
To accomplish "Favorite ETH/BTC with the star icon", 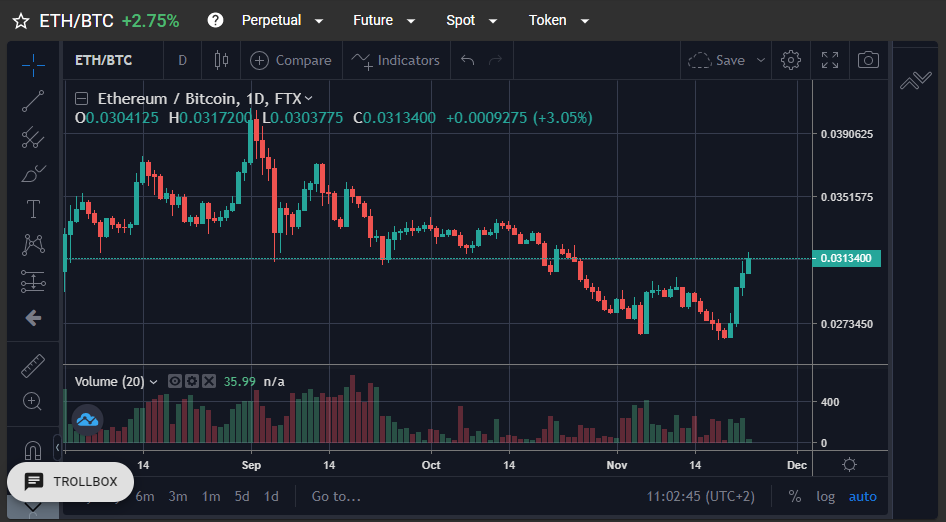I will tap(21, 21).
